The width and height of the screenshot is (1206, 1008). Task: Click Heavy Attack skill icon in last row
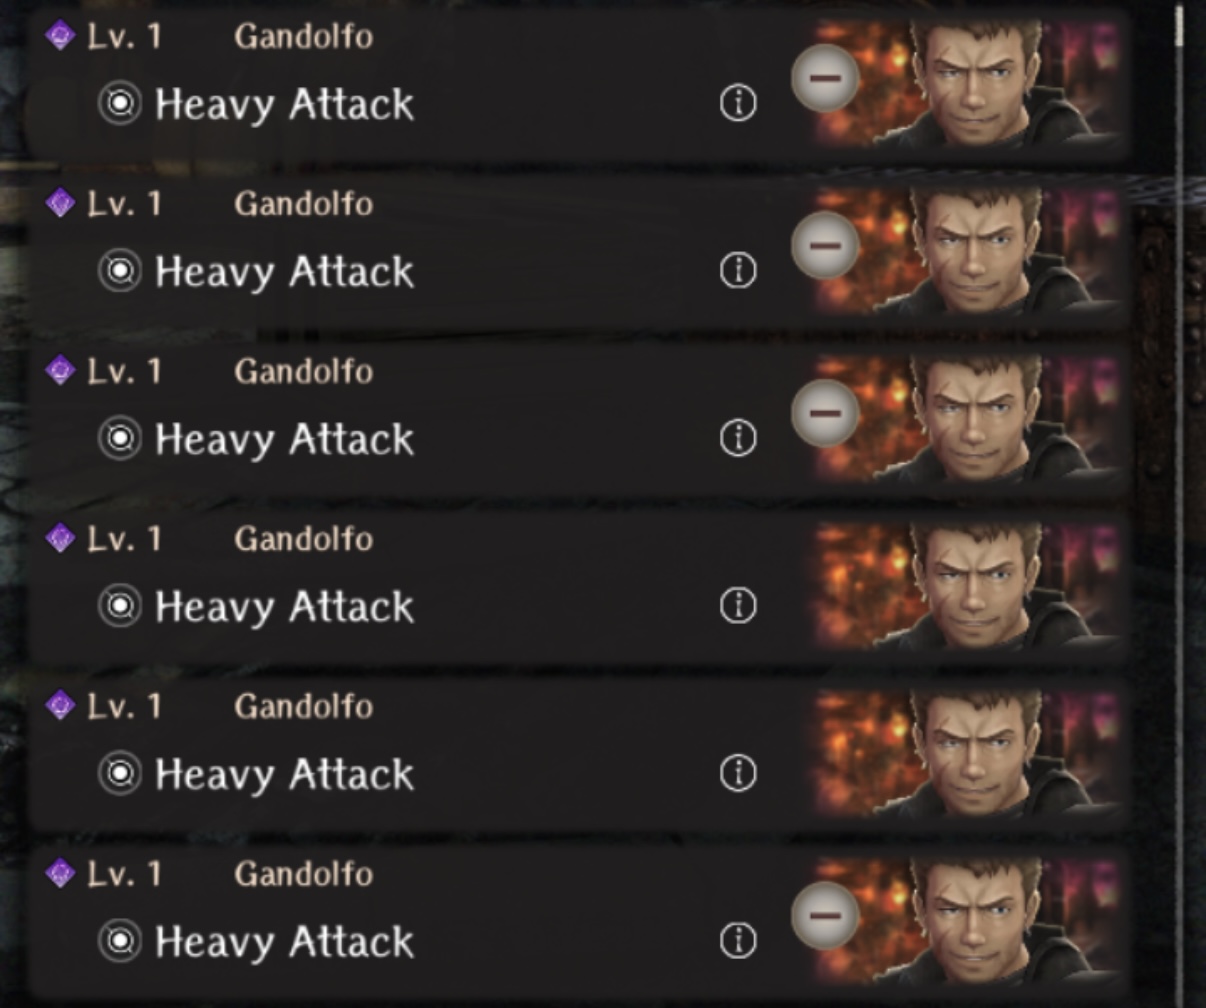[120, 941]
